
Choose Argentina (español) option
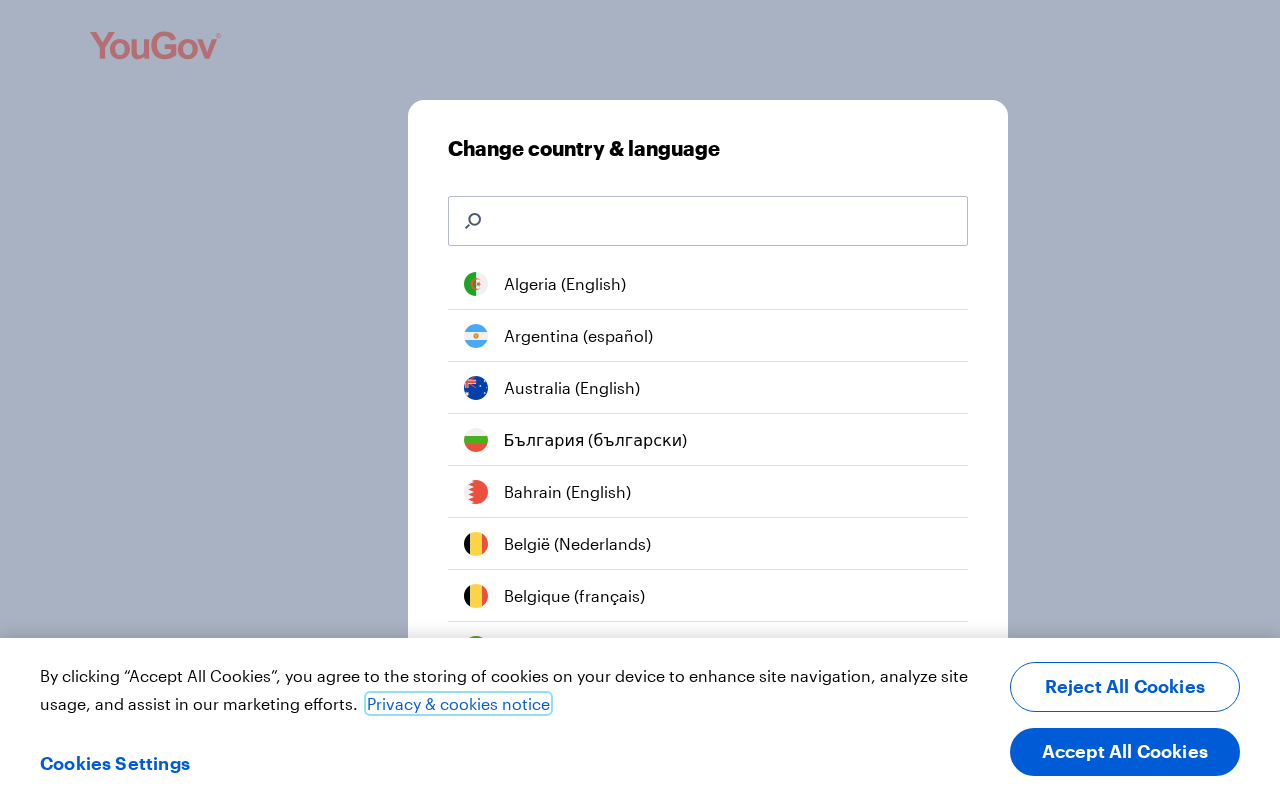click(x=708, y=336)
